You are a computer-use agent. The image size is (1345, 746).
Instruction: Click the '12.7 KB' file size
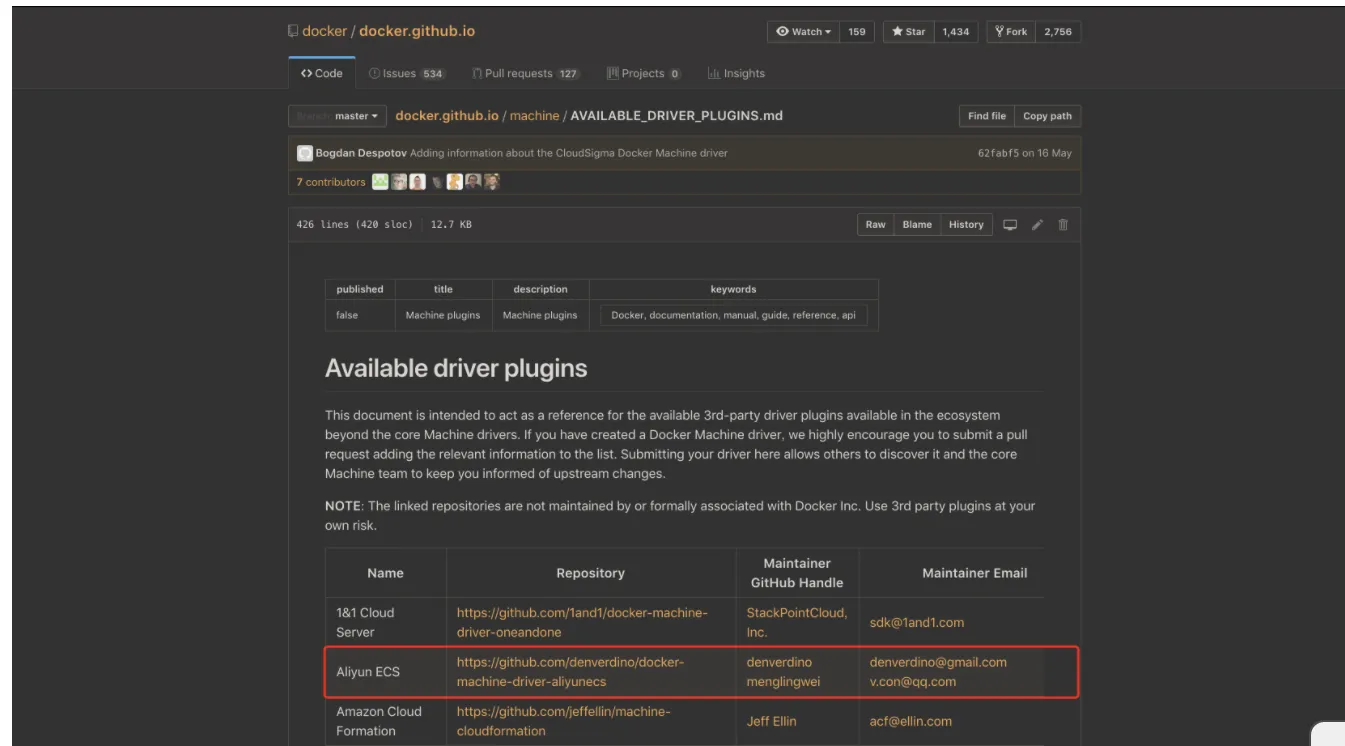click(451, 225)
